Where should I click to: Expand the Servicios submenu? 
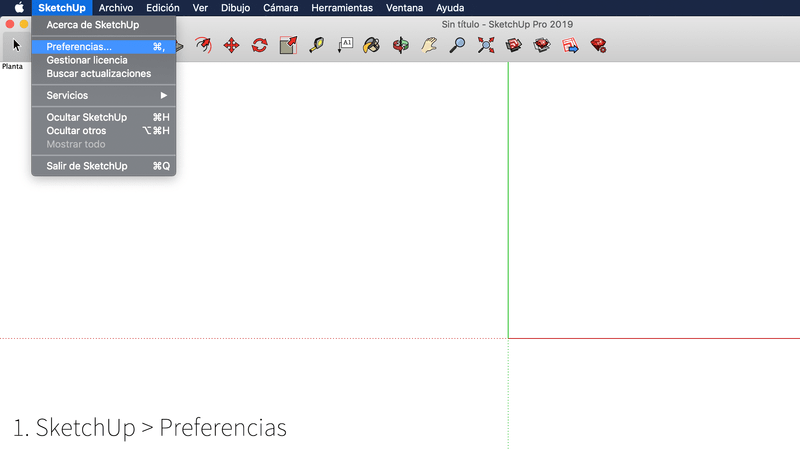point(104,95)
